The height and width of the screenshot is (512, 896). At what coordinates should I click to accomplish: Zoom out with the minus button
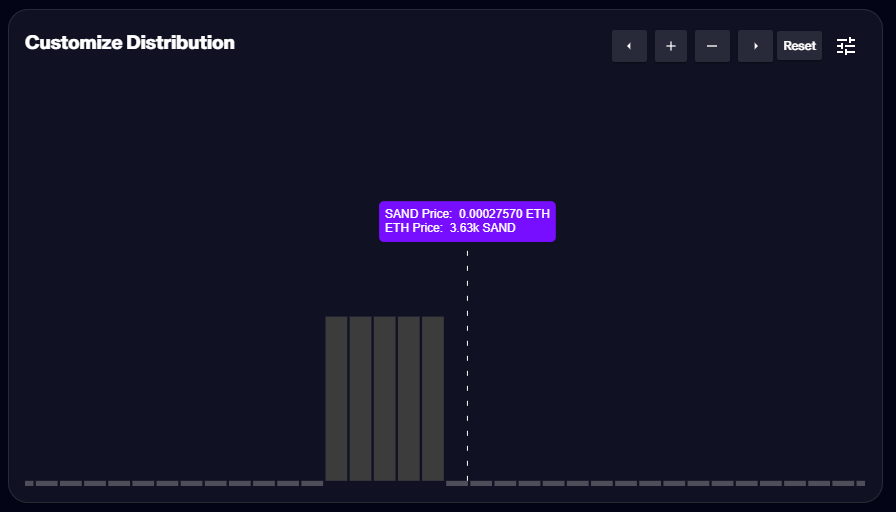click(712, 46)
